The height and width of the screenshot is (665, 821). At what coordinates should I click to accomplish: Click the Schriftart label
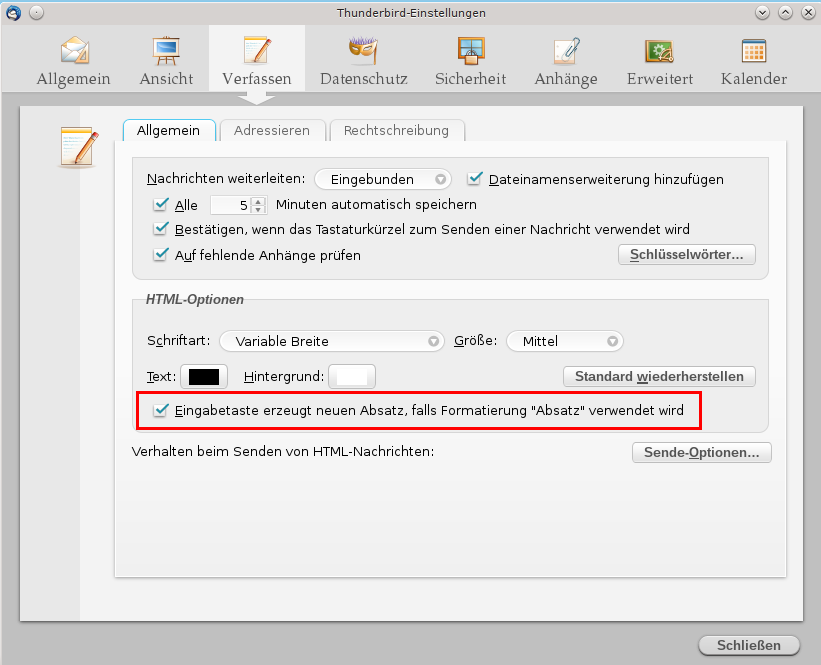(x=179, y=341)
